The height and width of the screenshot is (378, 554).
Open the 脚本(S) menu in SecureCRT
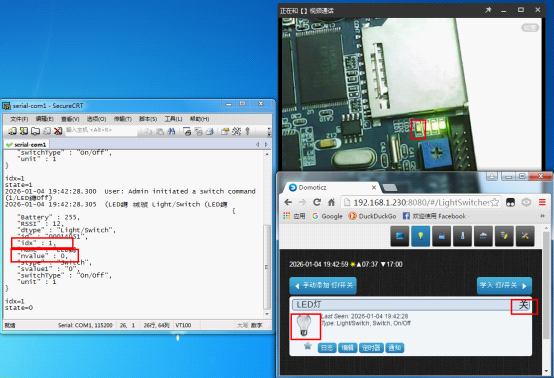pos(148,119)
